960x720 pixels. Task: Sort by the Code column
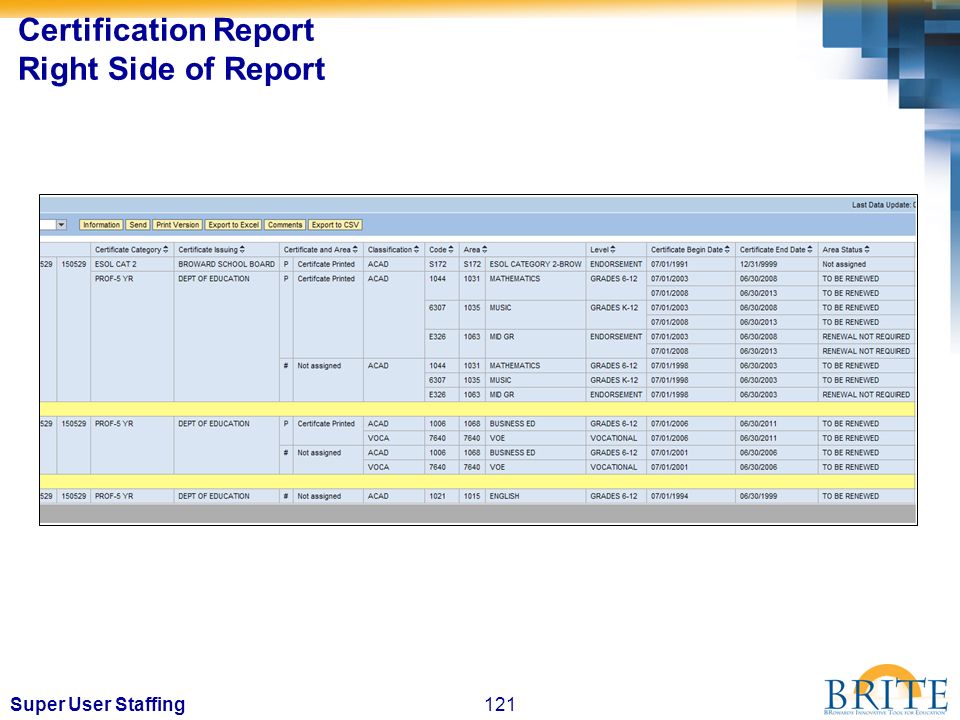pyautogui.click(x=451, y=250)
